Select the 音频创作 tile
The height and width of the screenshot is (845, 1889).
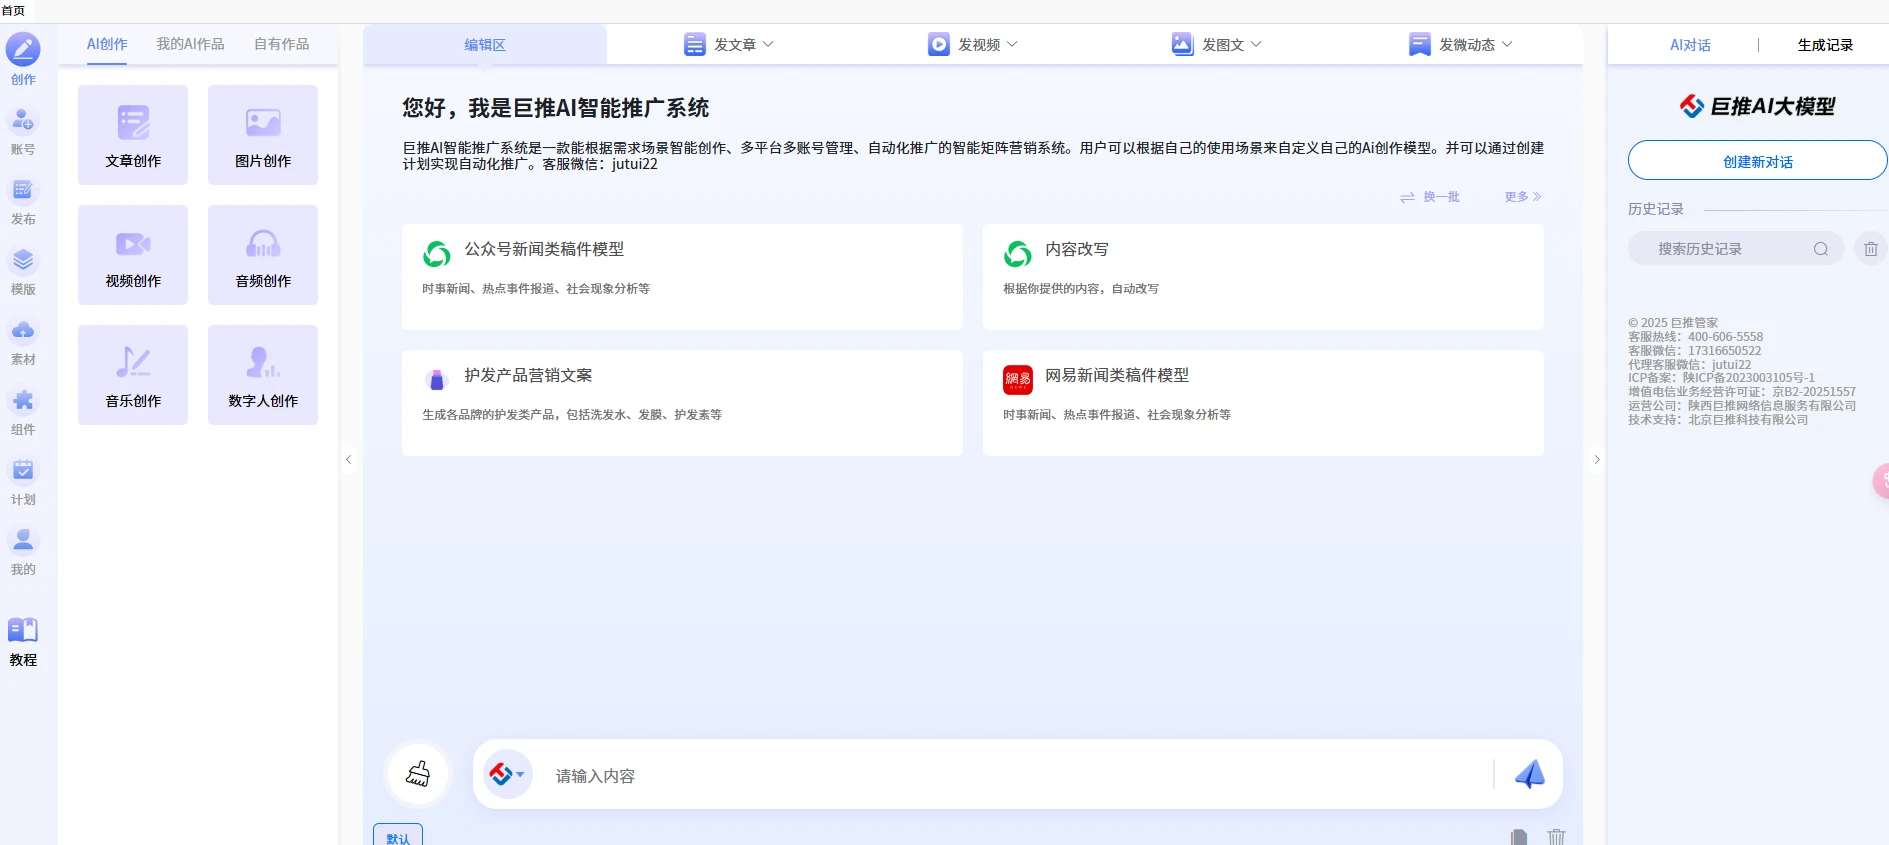(x=263, y=255)
